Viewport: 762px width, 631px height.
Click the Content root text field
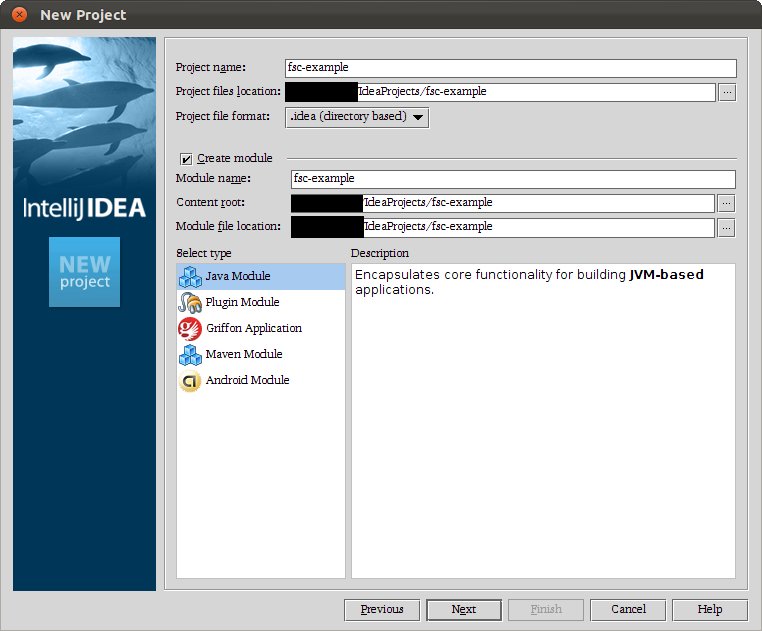click(x=502, y=203)
